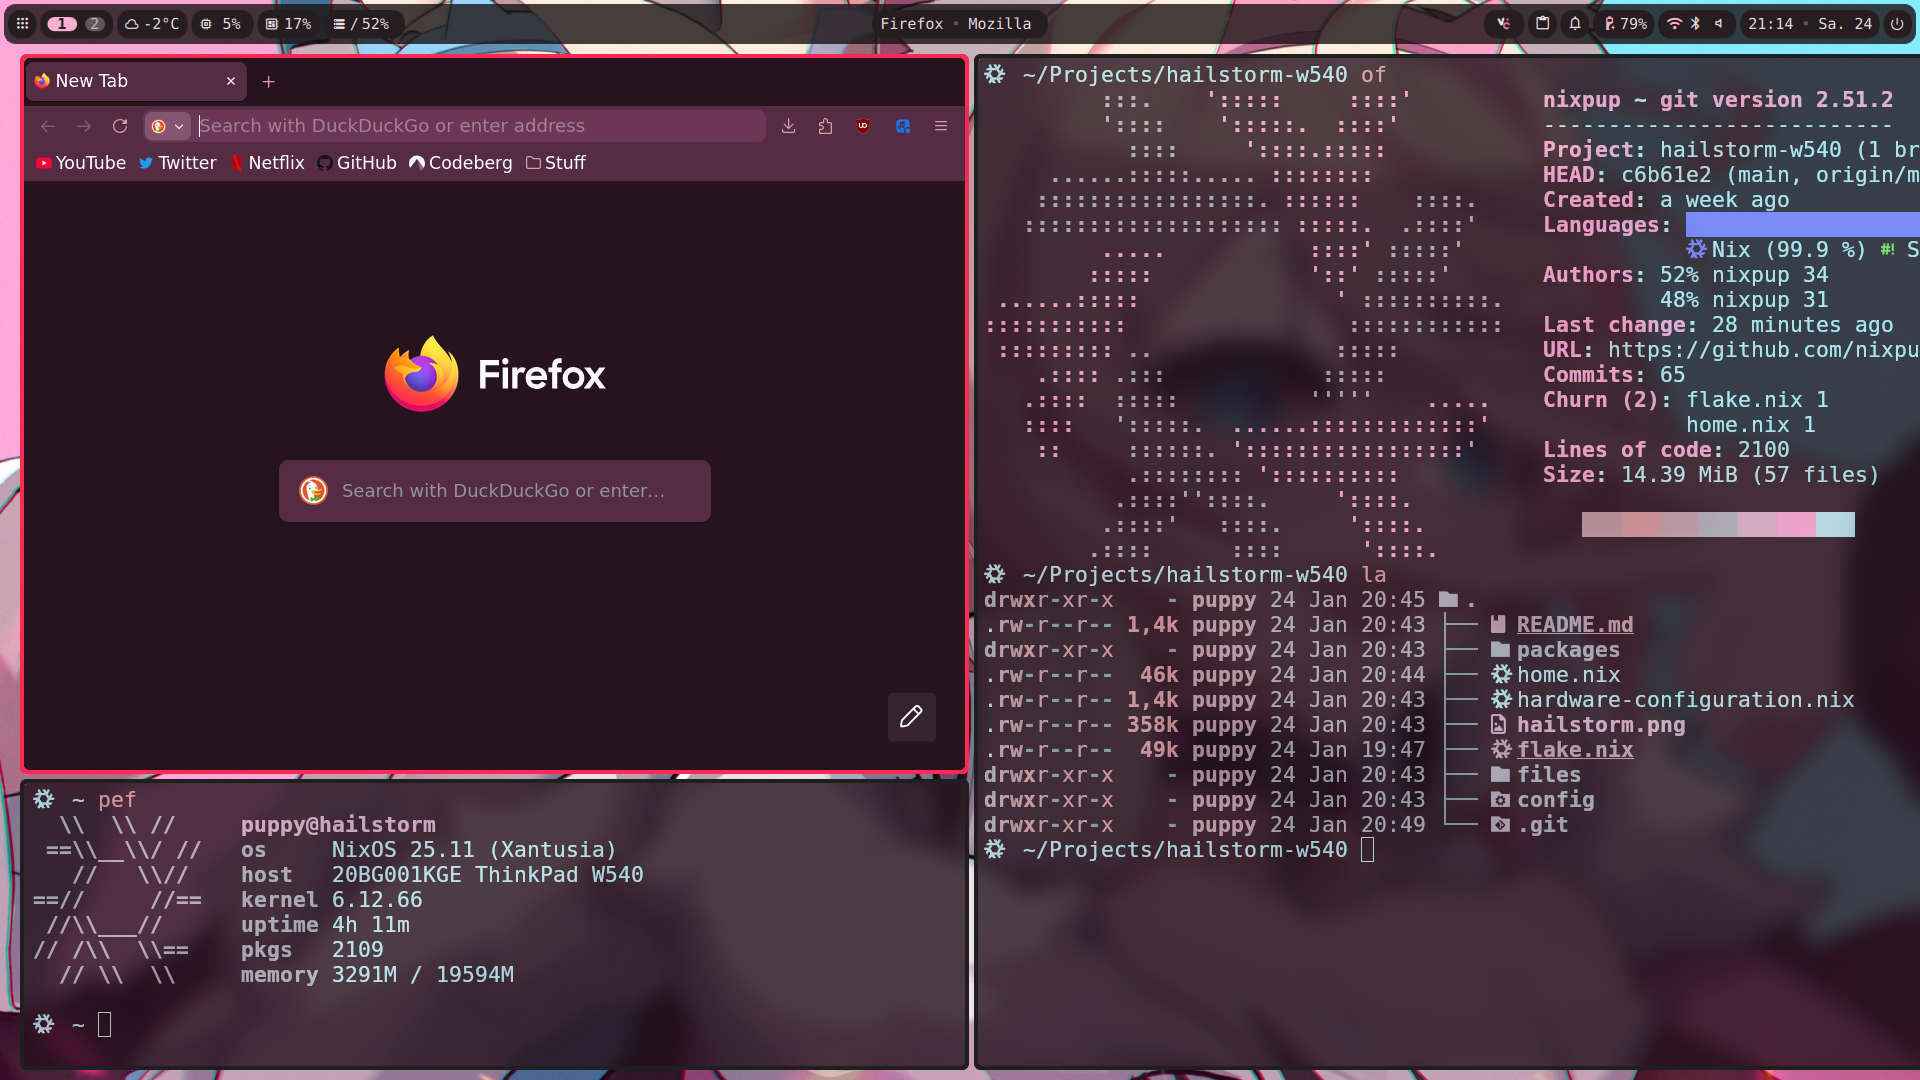Open the notifications bell in the top bar
Viewport: 1920px width, 1080px height.
(x=1575, y=23)
